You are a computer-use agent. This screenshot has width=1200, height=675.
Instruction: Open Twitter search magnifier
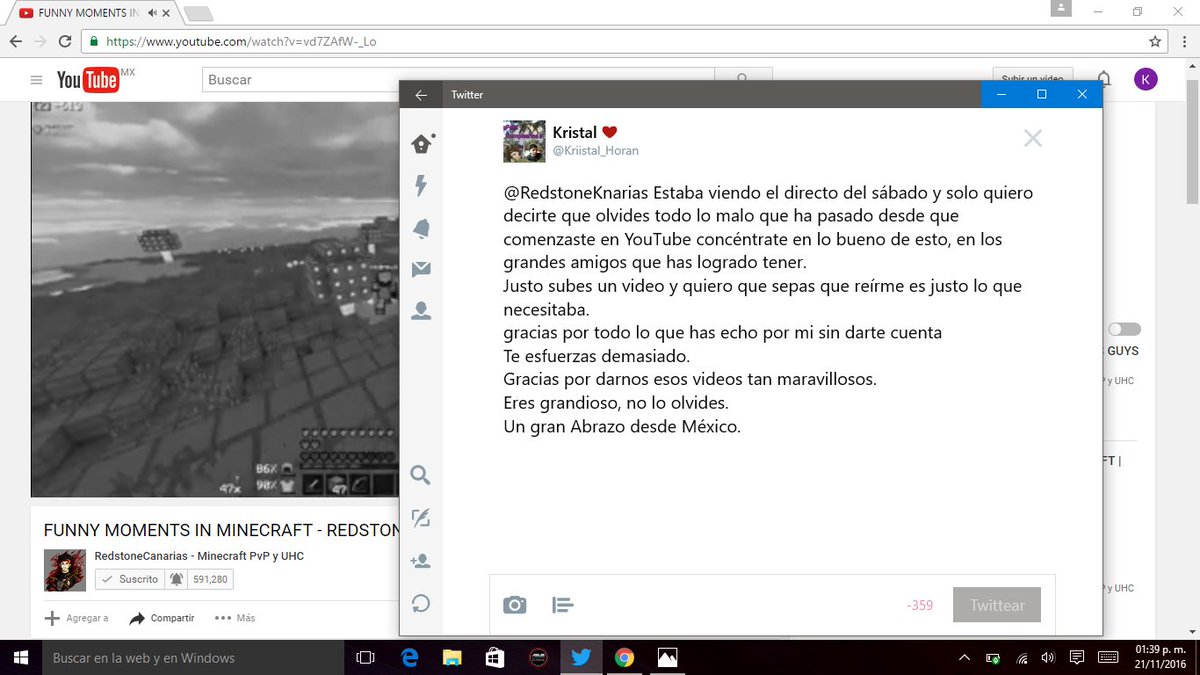click(x=421, y=475)
